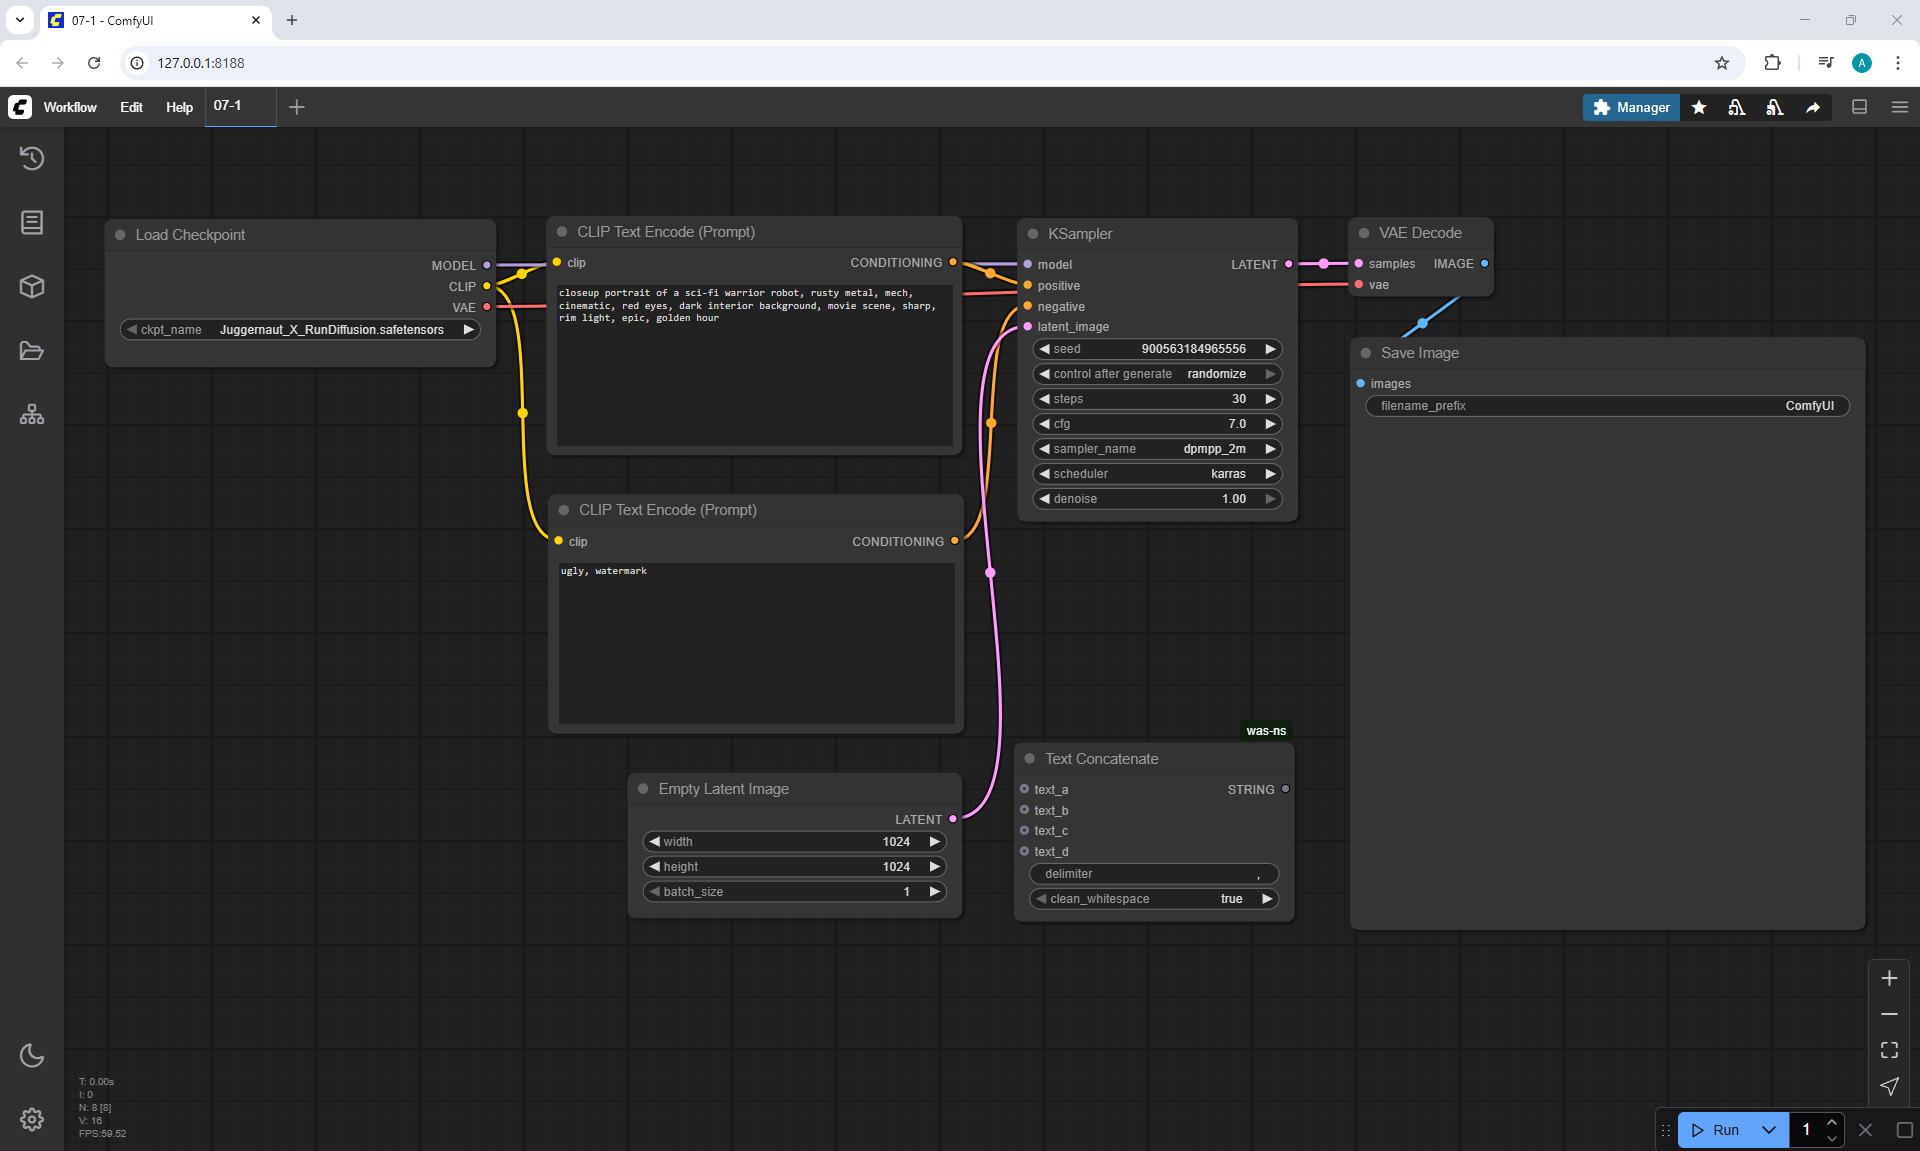Toggle dark theme moon icon
This screenshot has width=1920, height=1151.
click(x=32, y=1055)
